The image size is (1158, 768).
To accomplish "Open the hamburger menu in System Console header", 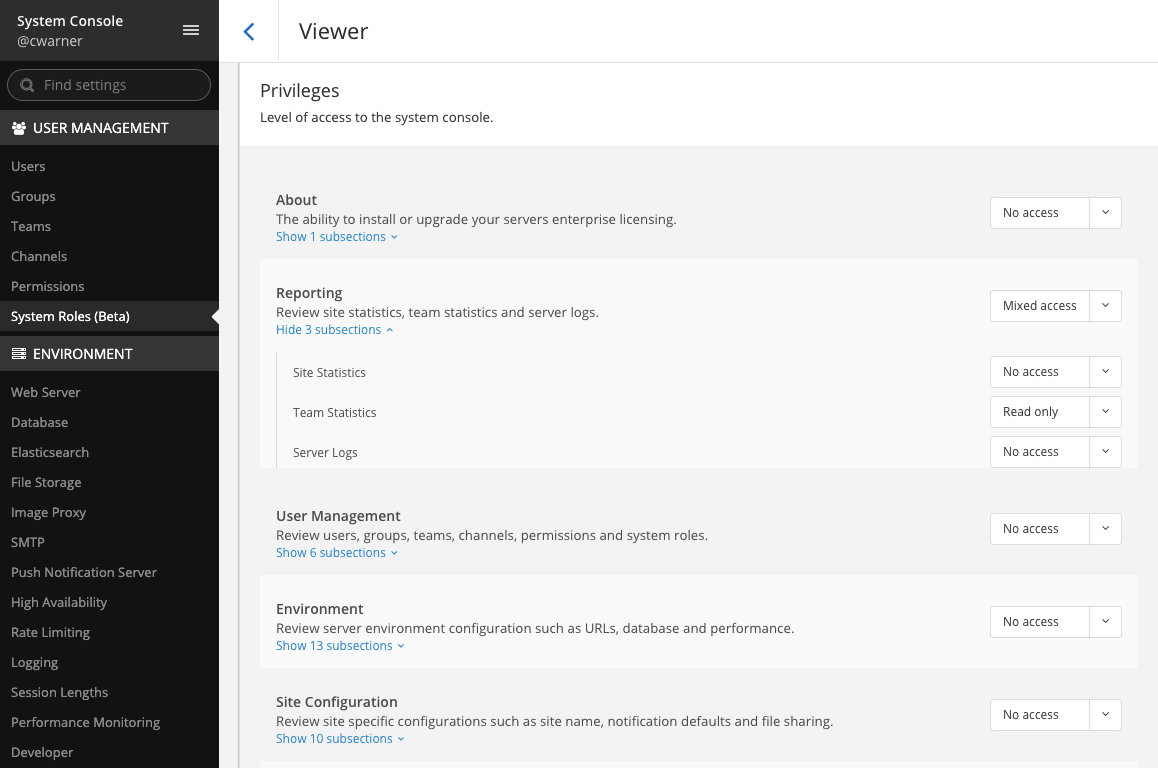I will [191, 29].
